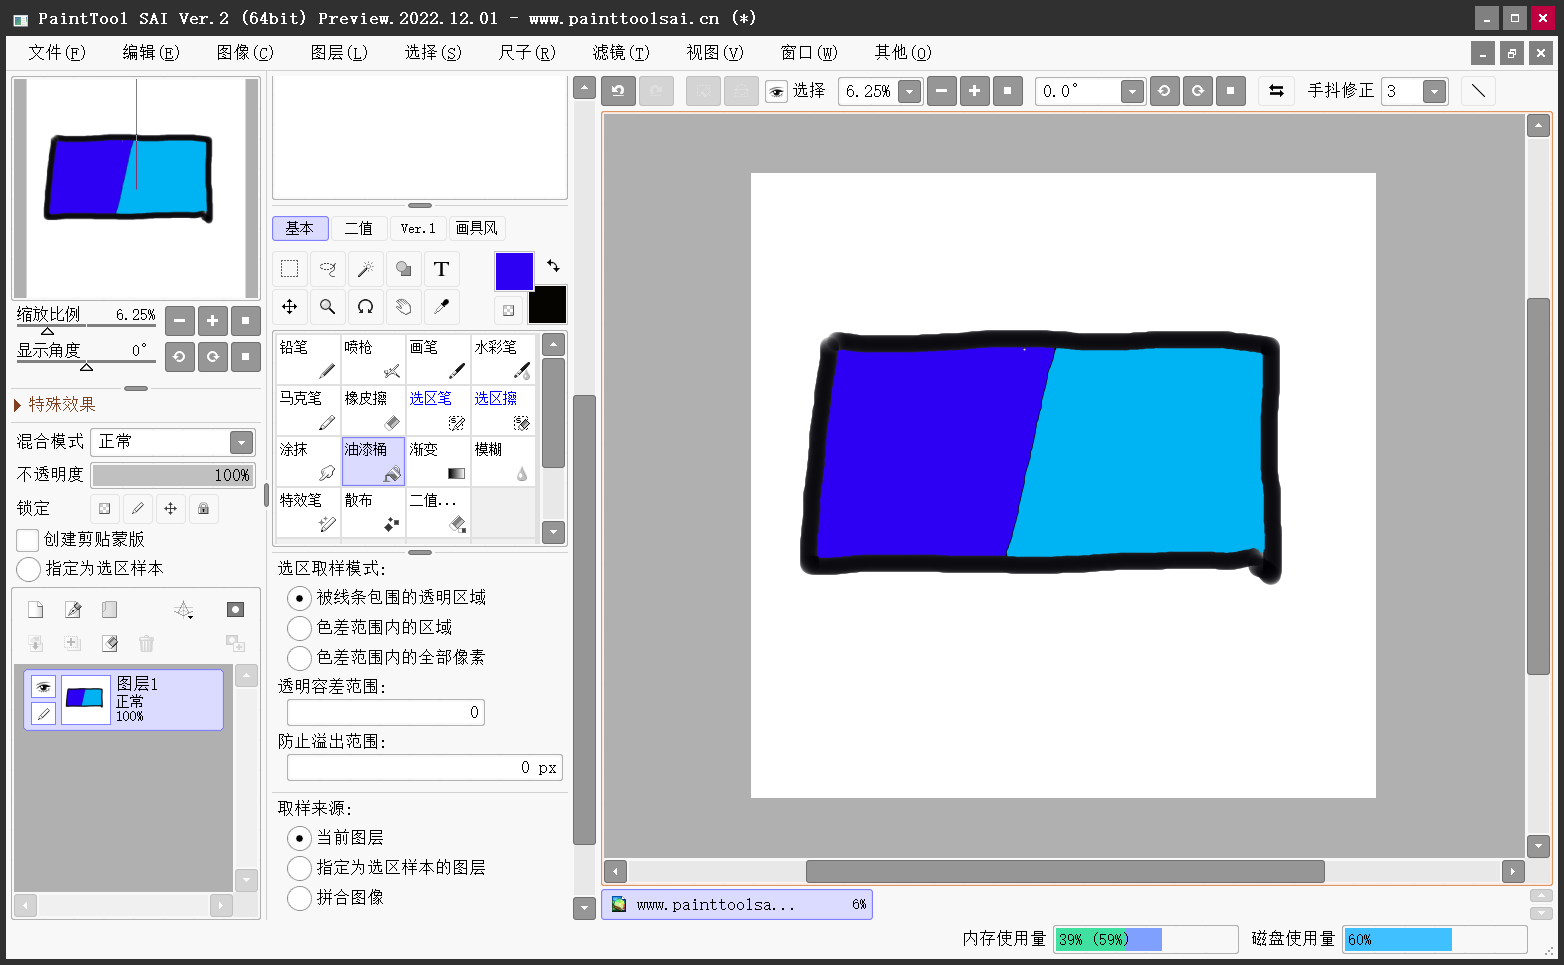Open the 图层 menu
The image size is (1564, 965).
[339, 52]
